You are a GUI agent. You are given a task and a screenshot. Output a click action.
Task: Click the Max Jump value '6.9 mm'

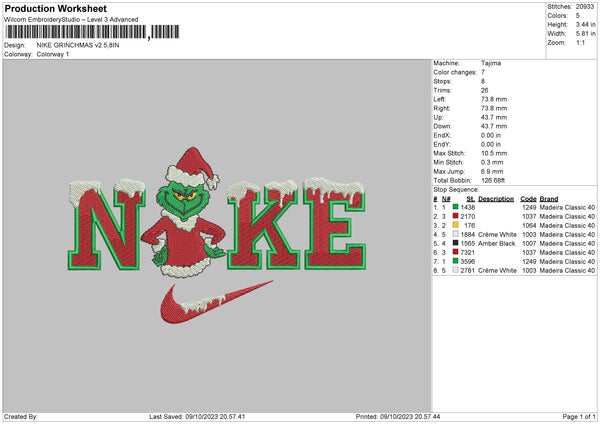tap(492, 171)
